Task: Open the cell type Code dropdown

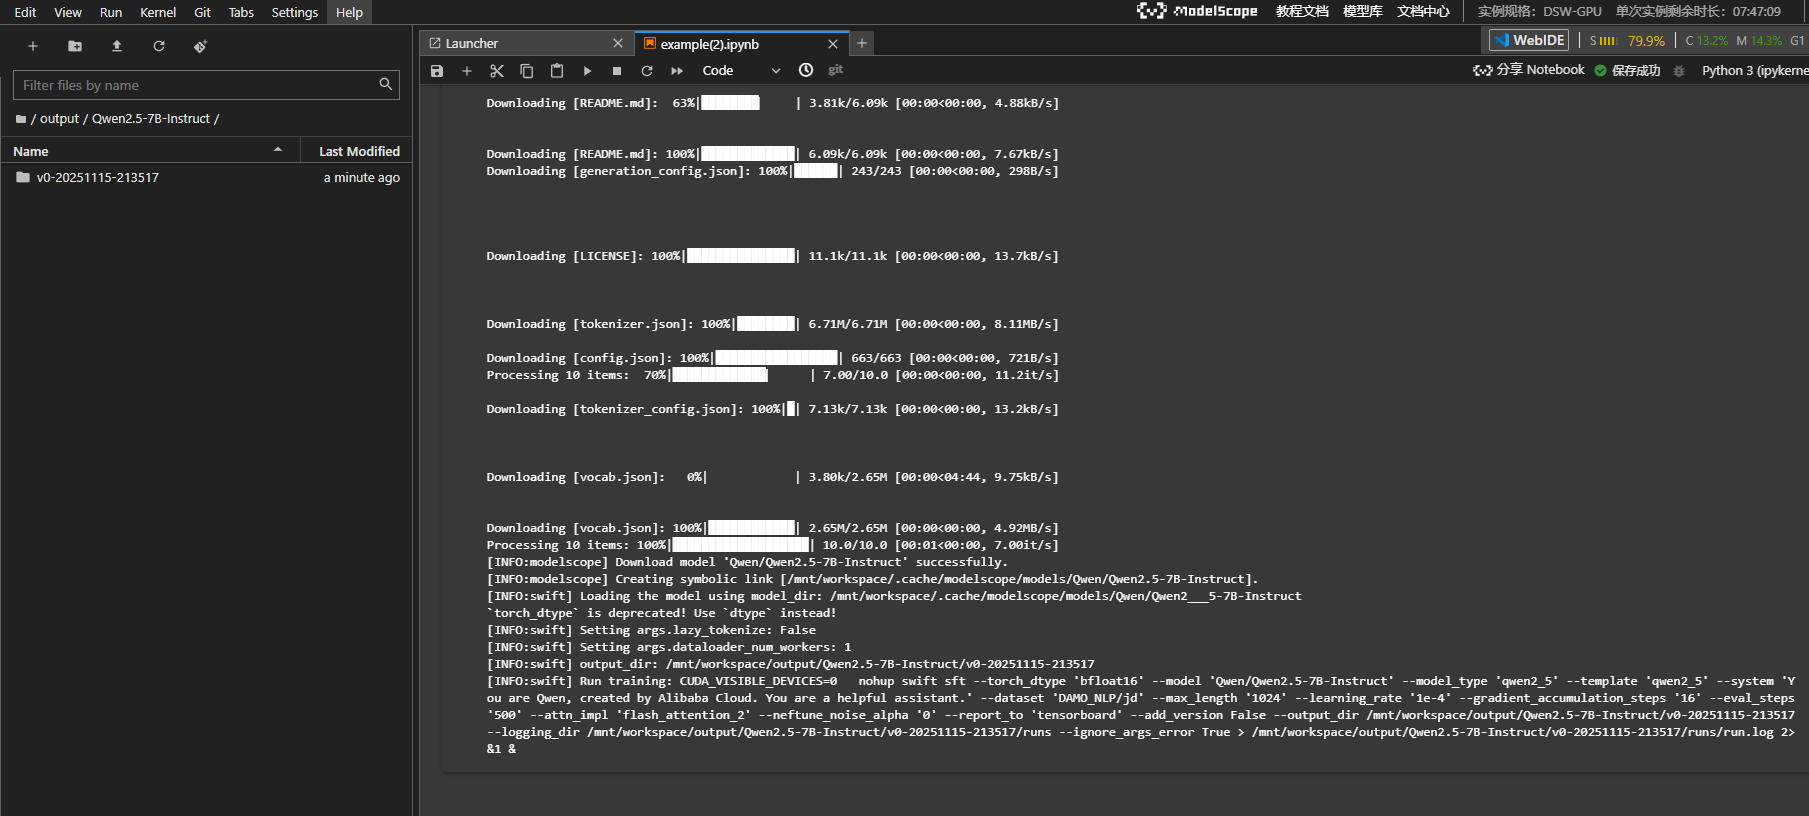Action: [741, 71]
